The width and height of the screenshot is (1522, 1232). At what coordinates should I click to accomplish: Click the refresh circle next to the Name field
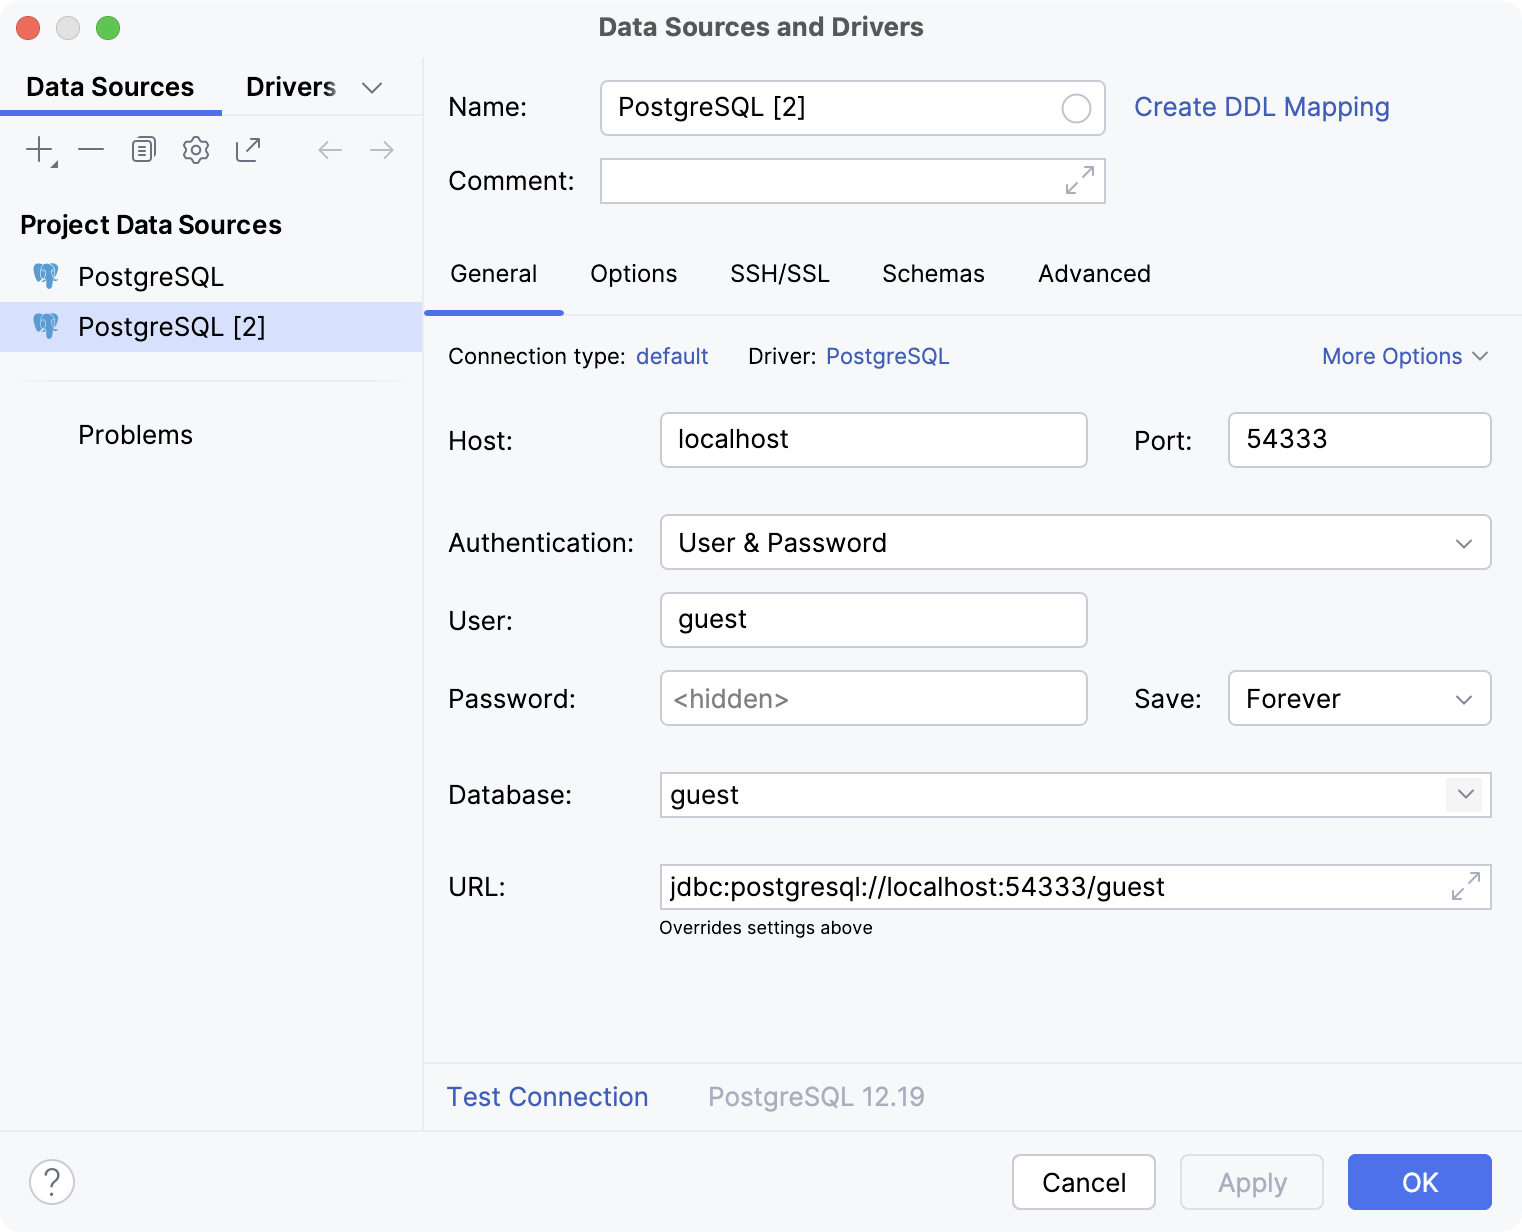(x=1075, y=108)
